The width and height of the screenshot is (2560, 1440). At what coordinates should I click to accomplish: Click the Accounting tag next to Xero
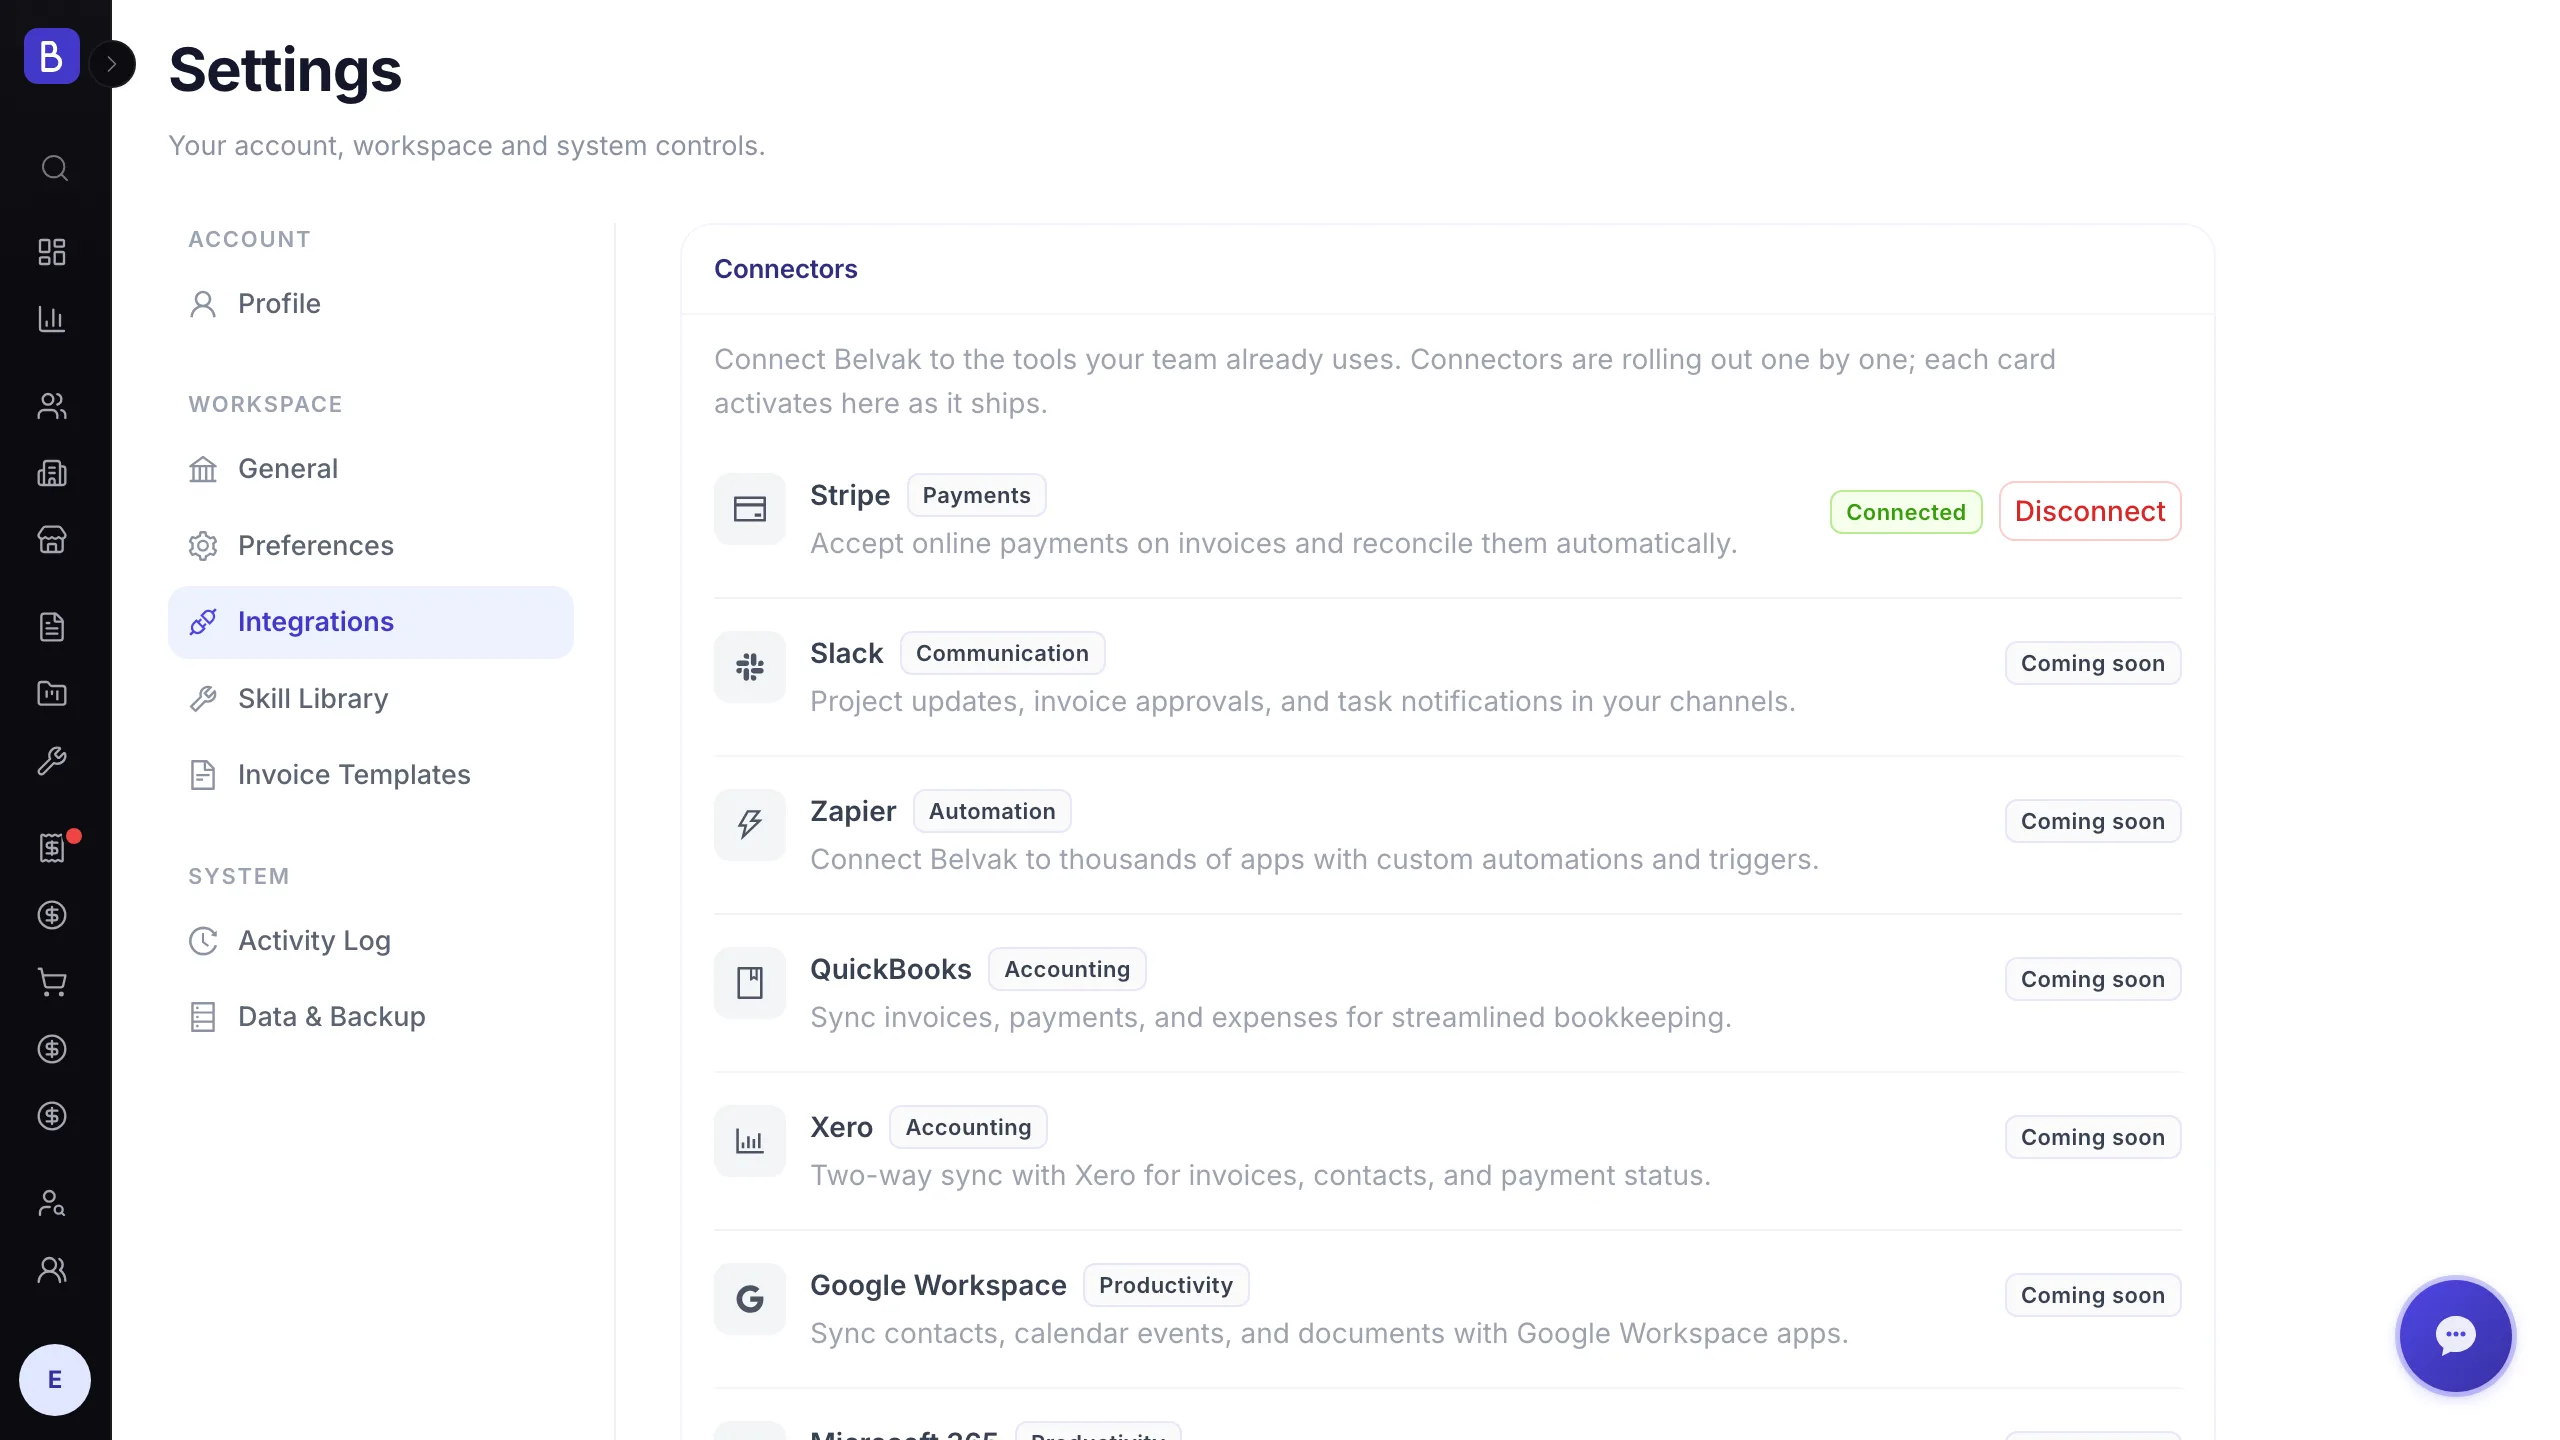pos(968,1127)
